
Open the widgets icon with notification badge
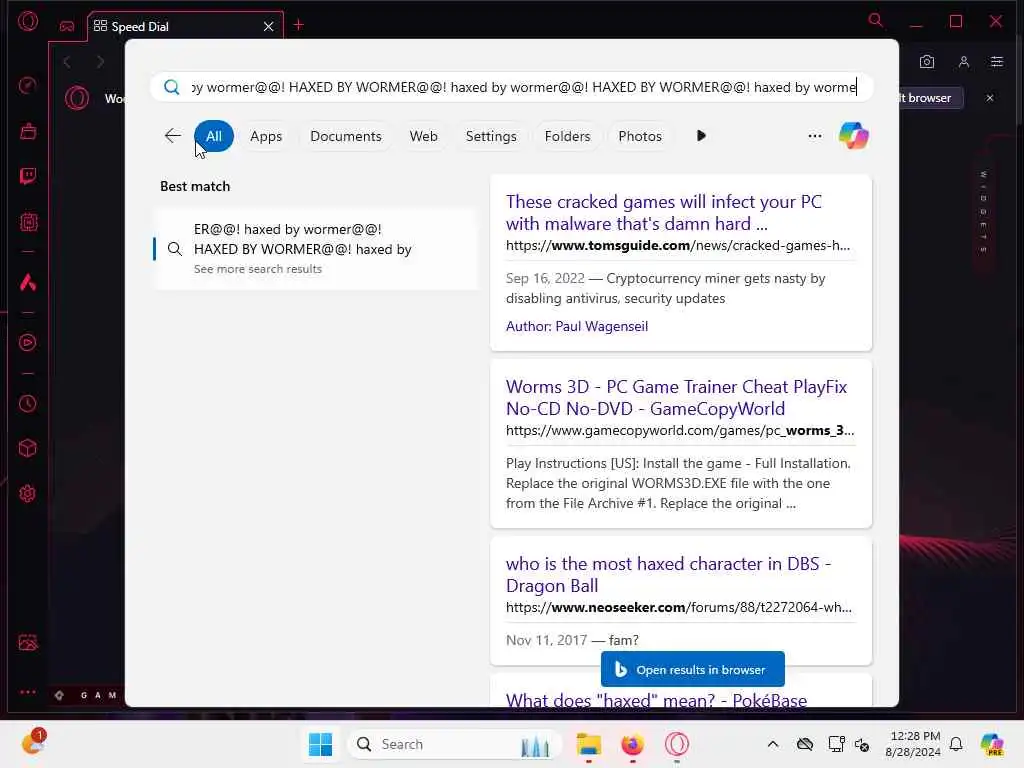(33, 742)
